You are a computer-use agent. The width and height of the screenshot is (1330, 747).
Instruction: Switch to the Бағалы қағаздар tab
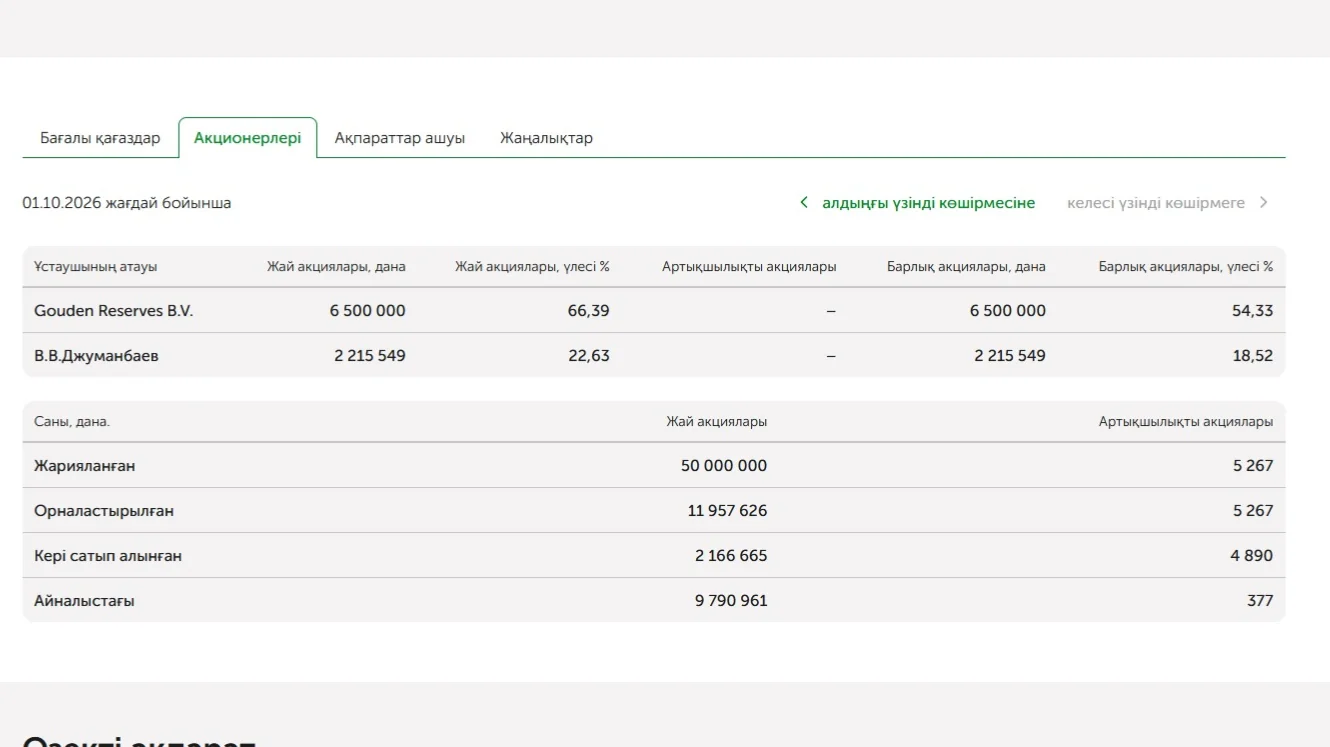click(100, 138)
